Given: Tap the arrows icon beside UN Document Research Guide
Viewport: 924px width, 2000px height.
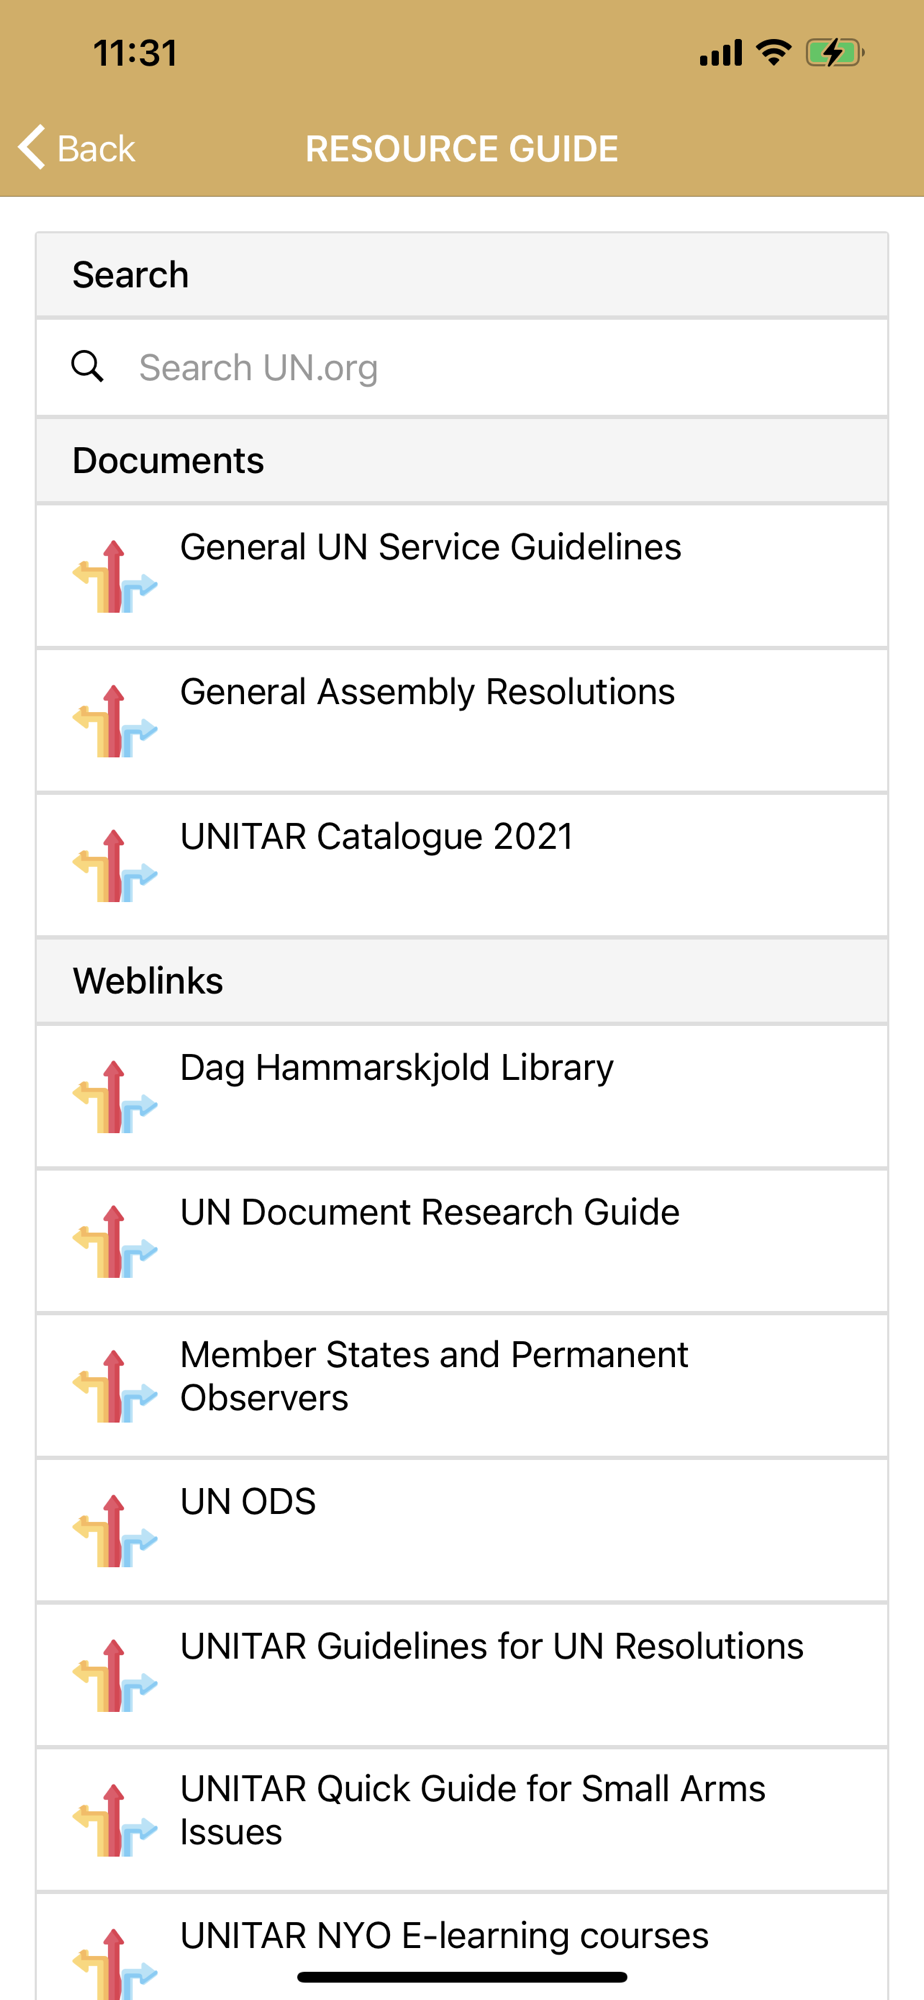Looking at the screenshot, I should [x=115, y=1242].
